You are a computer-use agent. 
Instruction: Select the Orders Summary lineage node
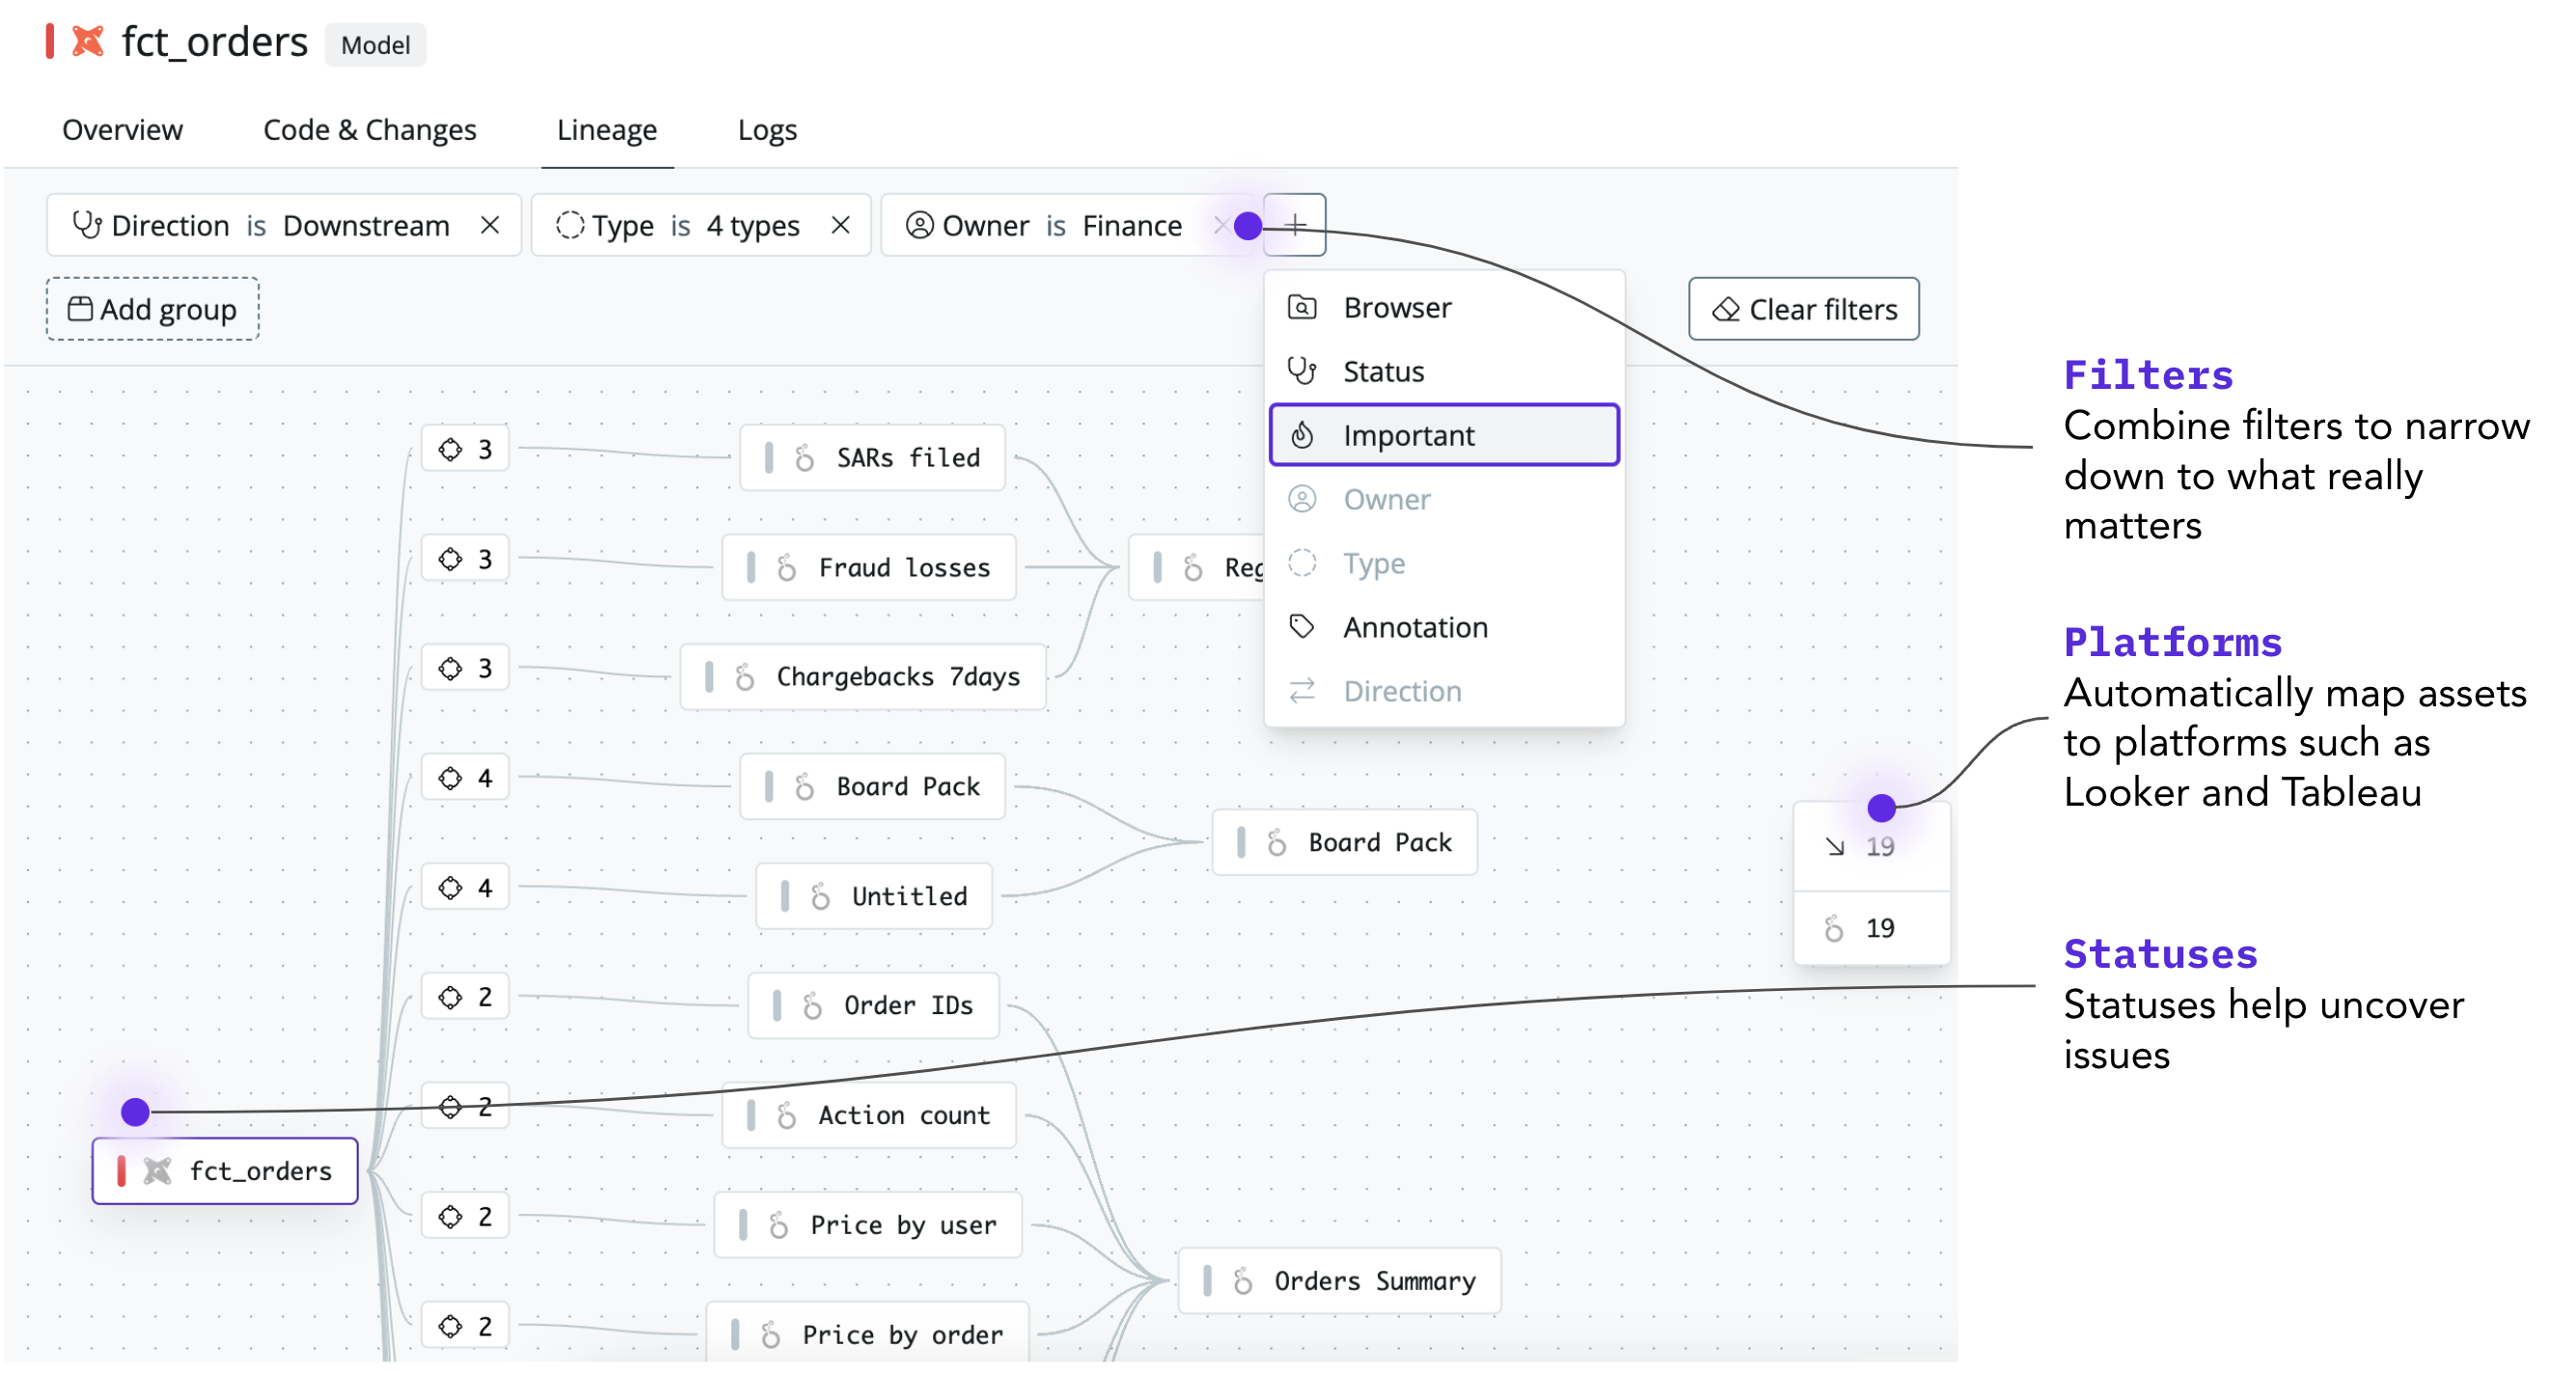[x=1339, y=1280]
